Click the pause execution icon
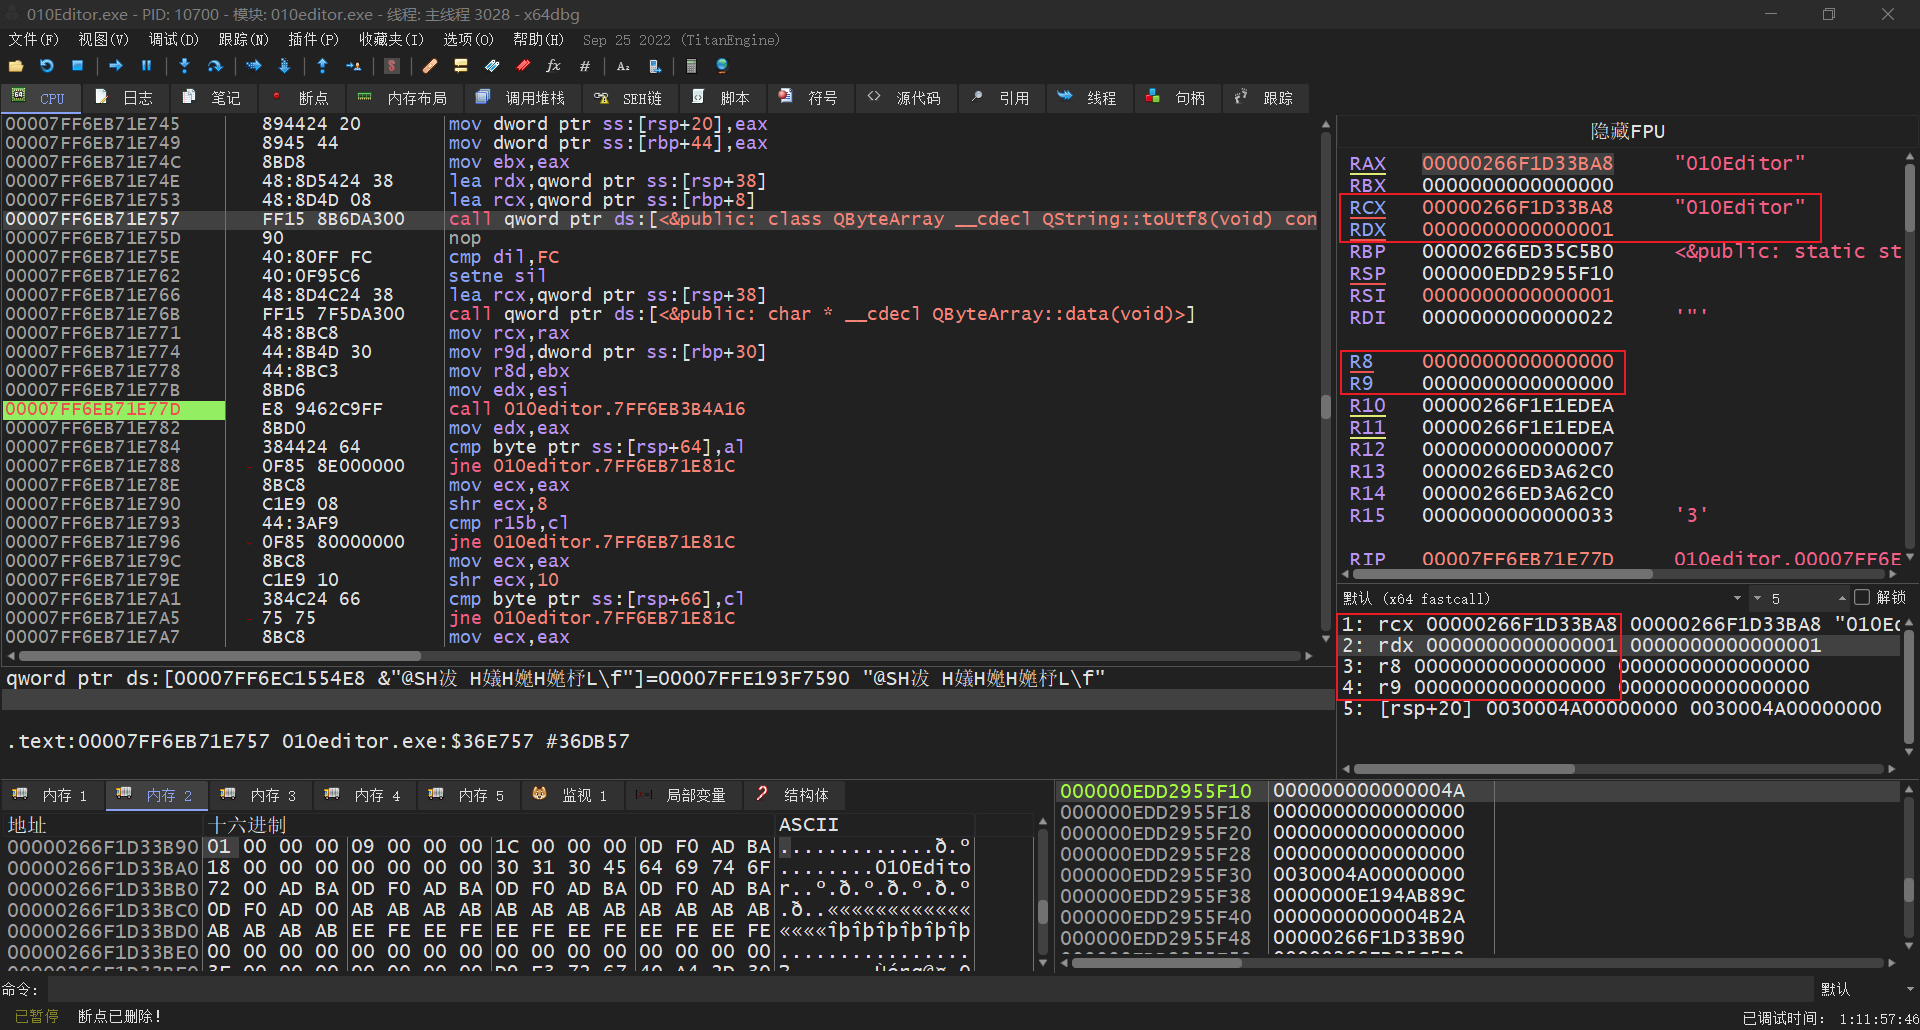Viewport: 1920px width, 1030px height. (x=147, y=66)
